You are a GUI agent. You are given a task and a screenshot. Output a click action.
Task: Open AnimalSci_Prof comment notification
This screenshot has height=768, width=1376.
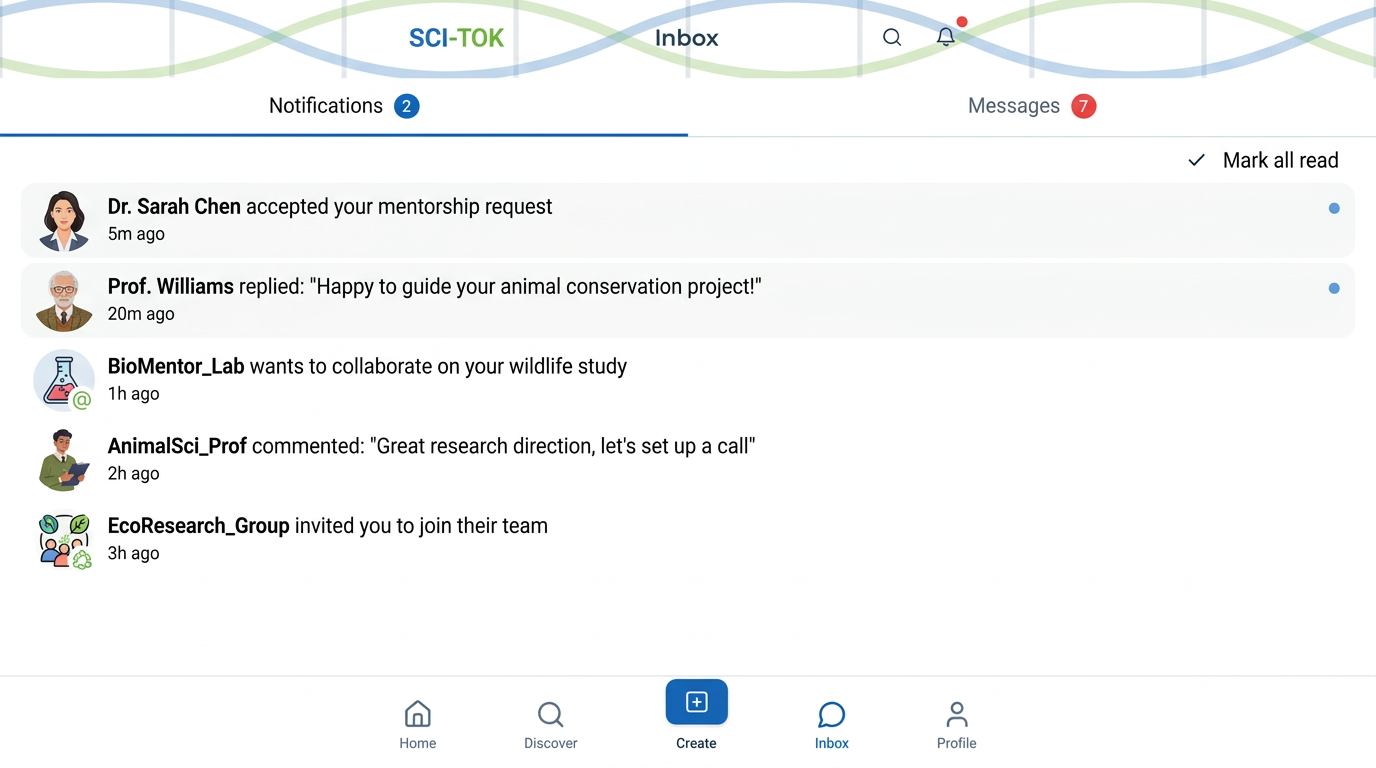pos(688,460)
